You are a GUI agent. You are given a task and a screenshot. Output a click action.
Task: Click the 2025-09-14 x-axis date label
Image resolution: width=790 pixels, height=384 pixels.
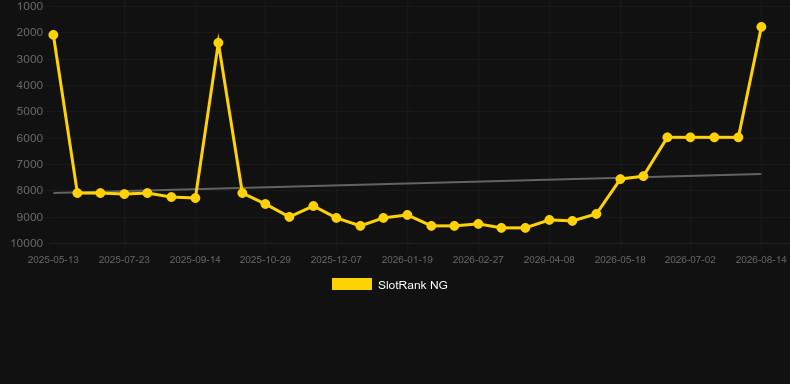tap(195, 260)
